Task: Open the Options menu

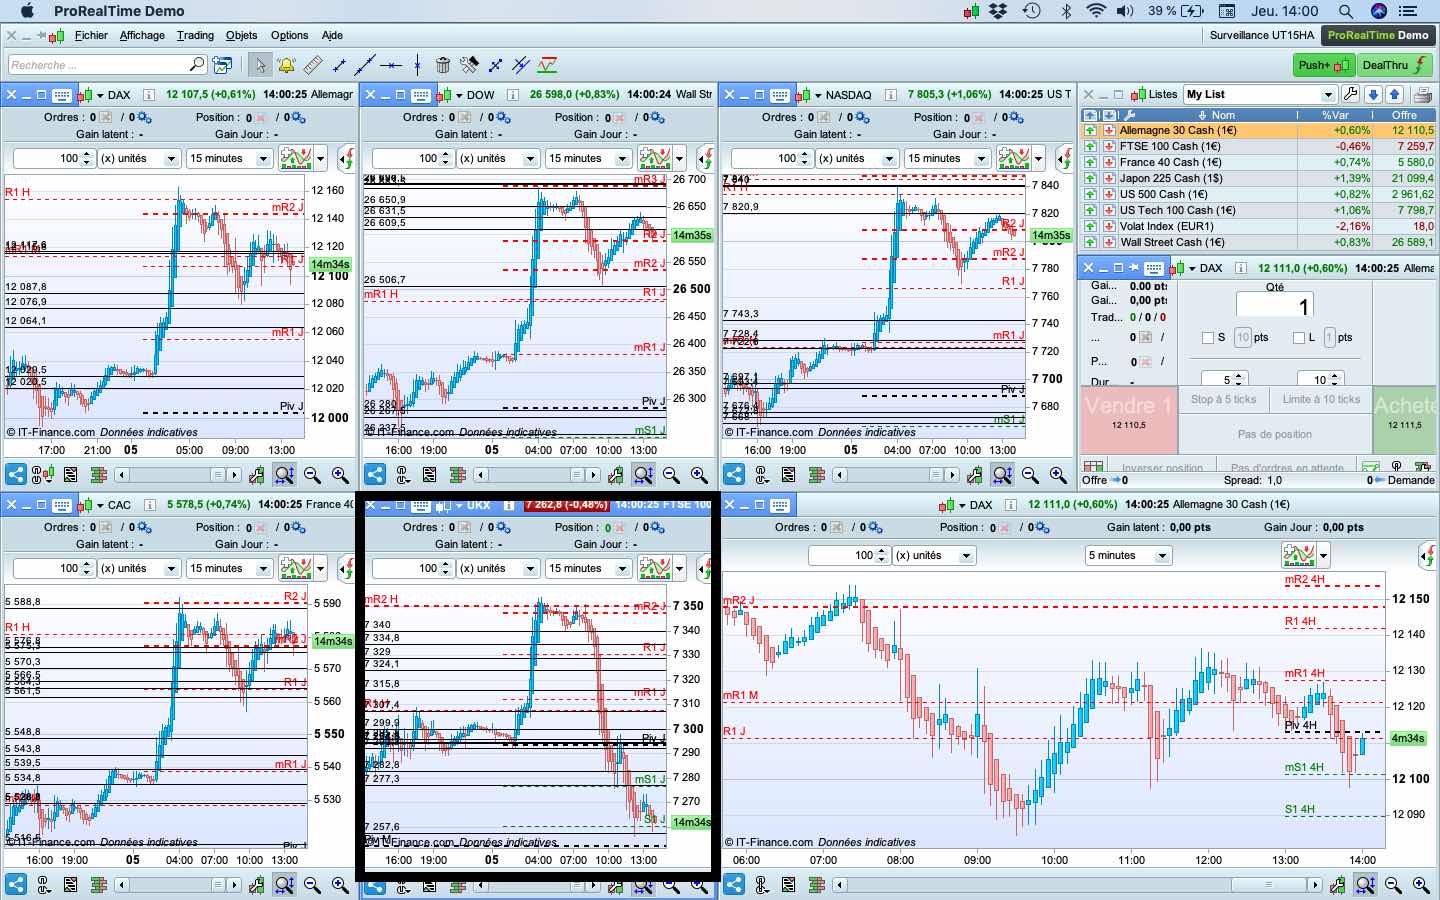Action: [x=290, y=35]
